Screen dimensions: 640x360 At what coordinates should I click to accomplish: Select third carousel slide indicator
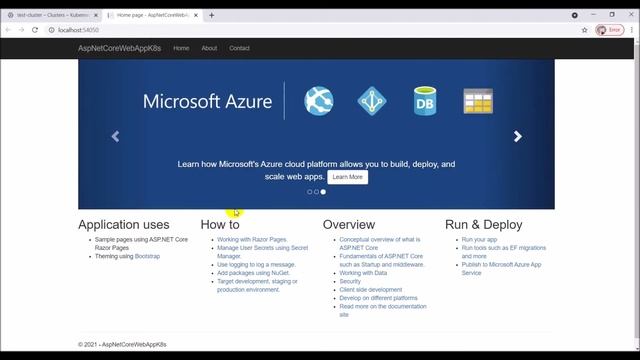(x=323, y=192)
